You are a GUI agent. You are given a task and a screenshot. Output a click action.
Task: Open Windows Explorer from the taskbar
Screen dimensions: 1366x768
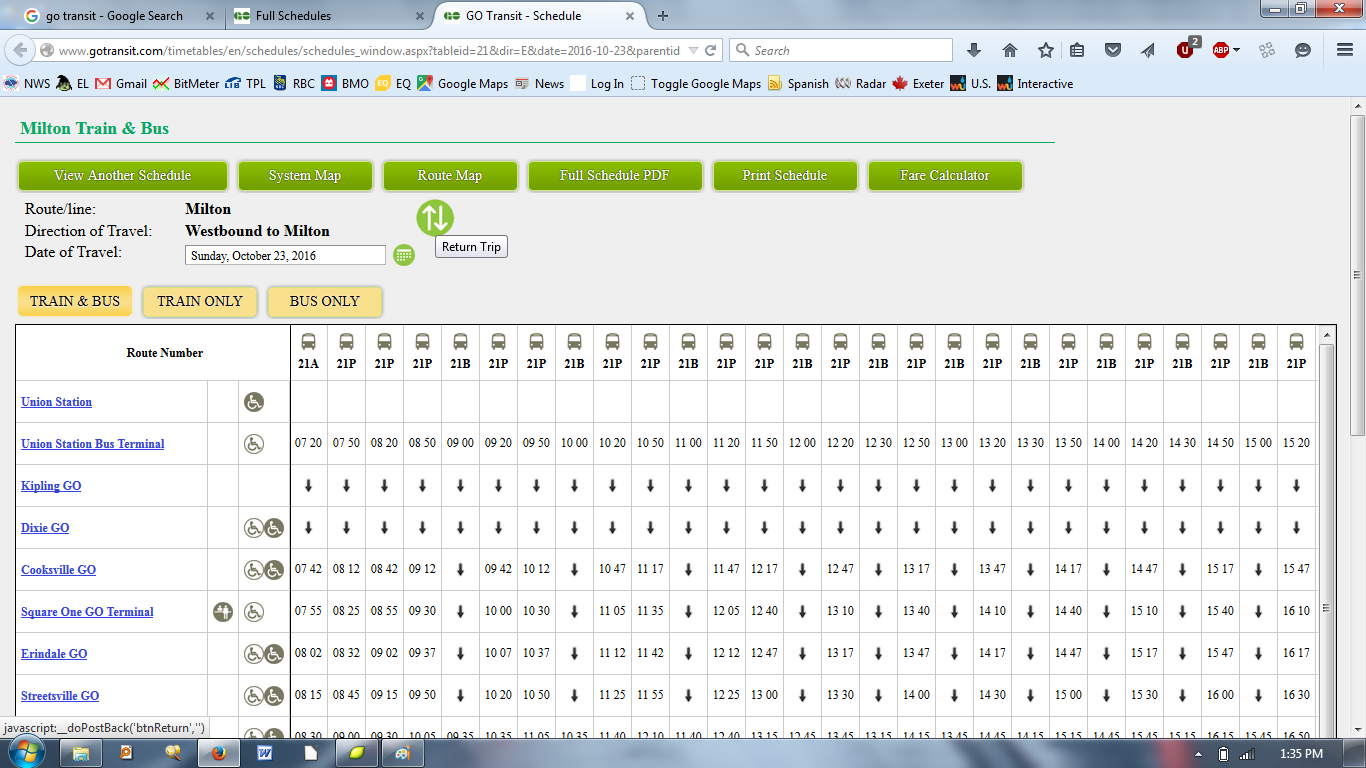point(81,753)
